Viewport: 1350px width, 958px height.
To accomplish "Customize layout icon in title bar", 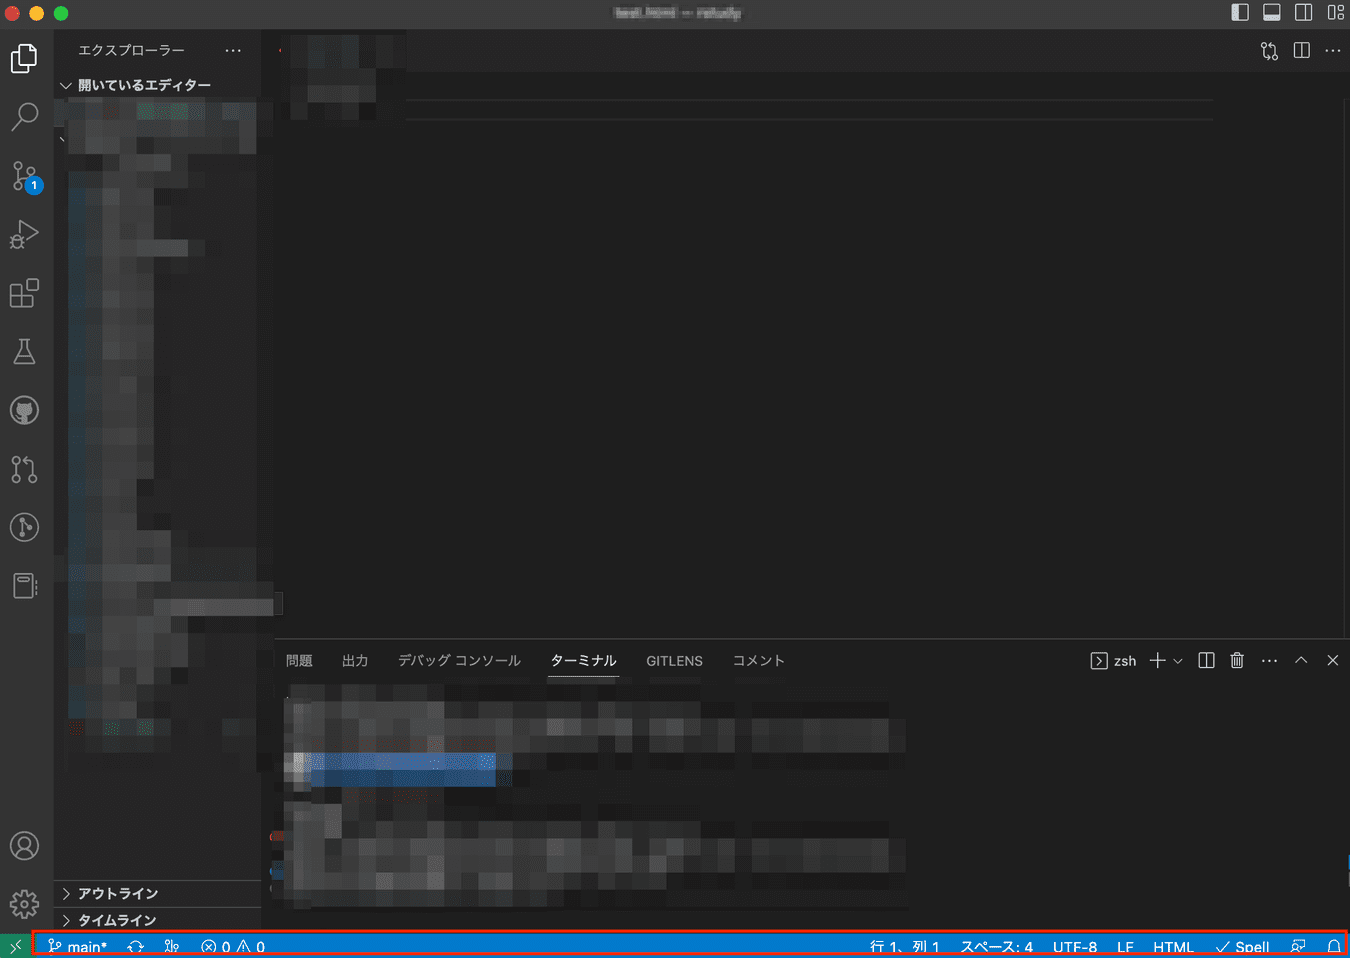I will coord(1336,12).
